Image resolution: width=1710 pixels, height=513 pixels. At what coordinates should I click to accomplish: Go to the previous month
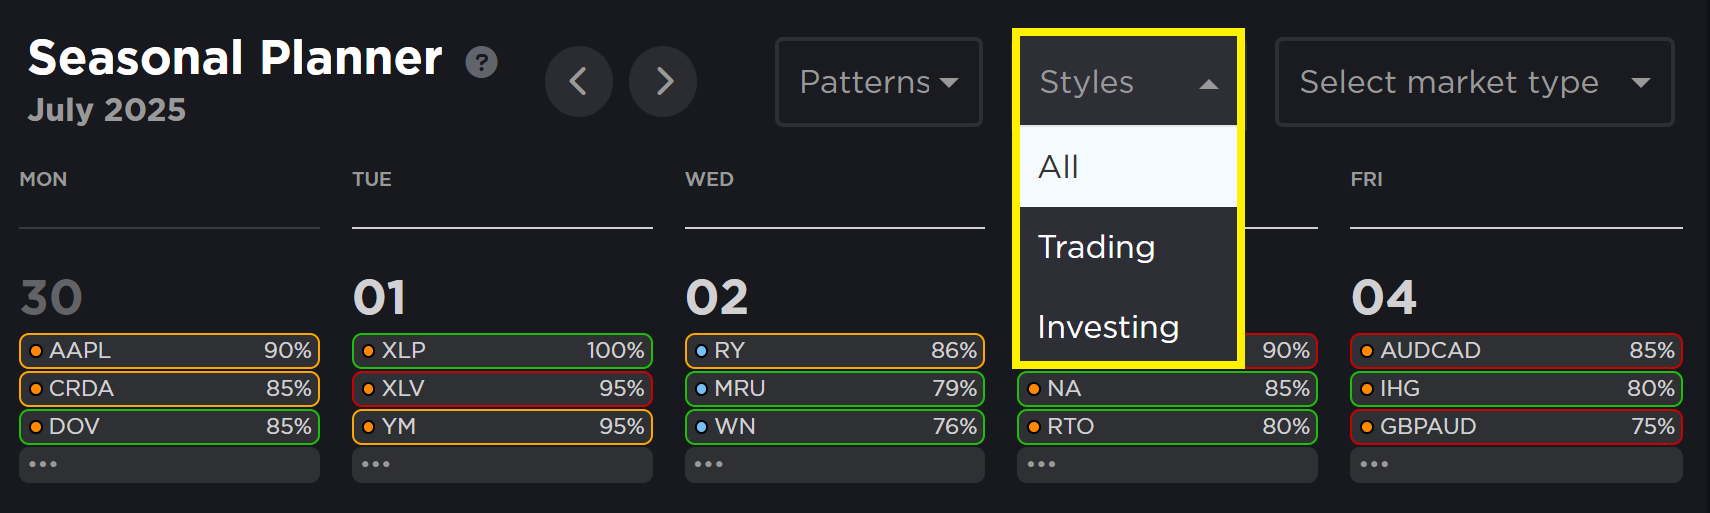click(x=579, y=81)
